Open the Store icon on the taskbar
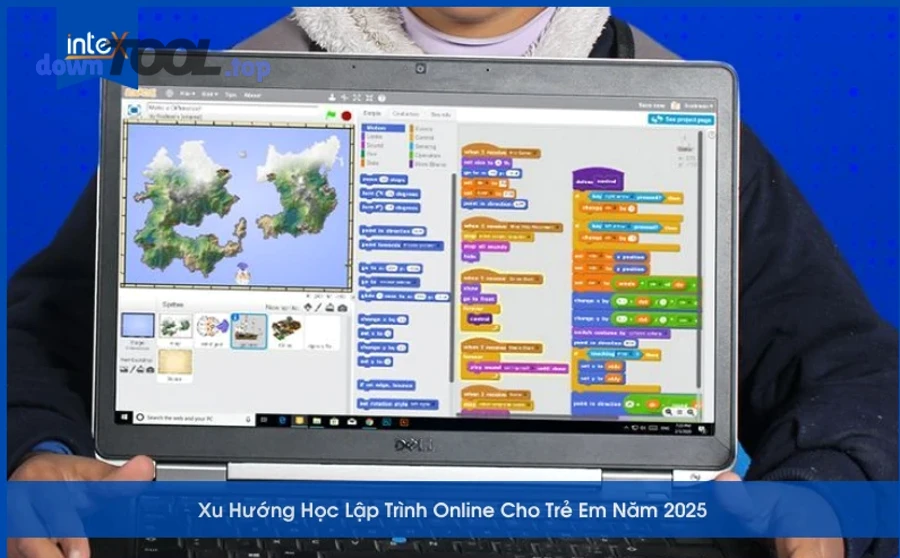Viewport: 900px width, 558px height. pos(334,421)
